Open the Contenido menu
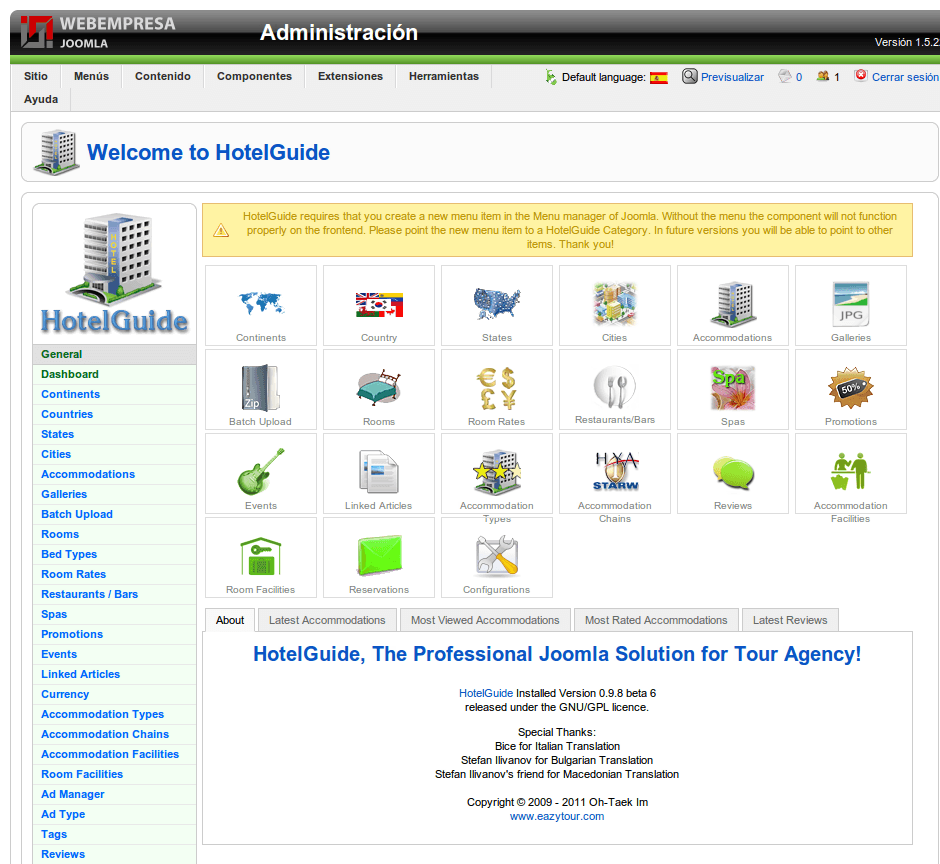This screenshot has width=940, height=864. click(162, 76)
